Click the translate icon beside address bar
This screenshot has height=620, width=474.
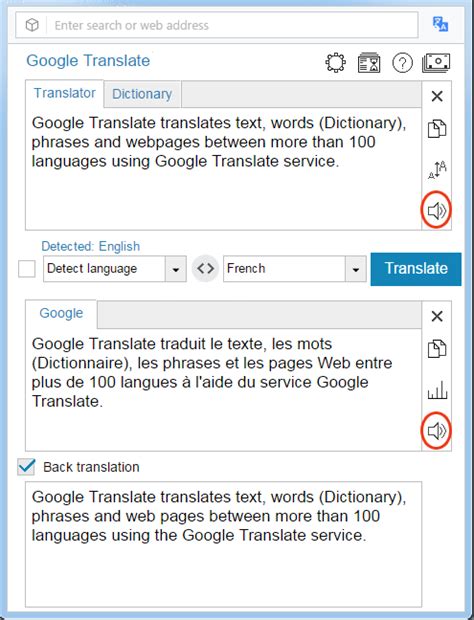coord(440,24)
